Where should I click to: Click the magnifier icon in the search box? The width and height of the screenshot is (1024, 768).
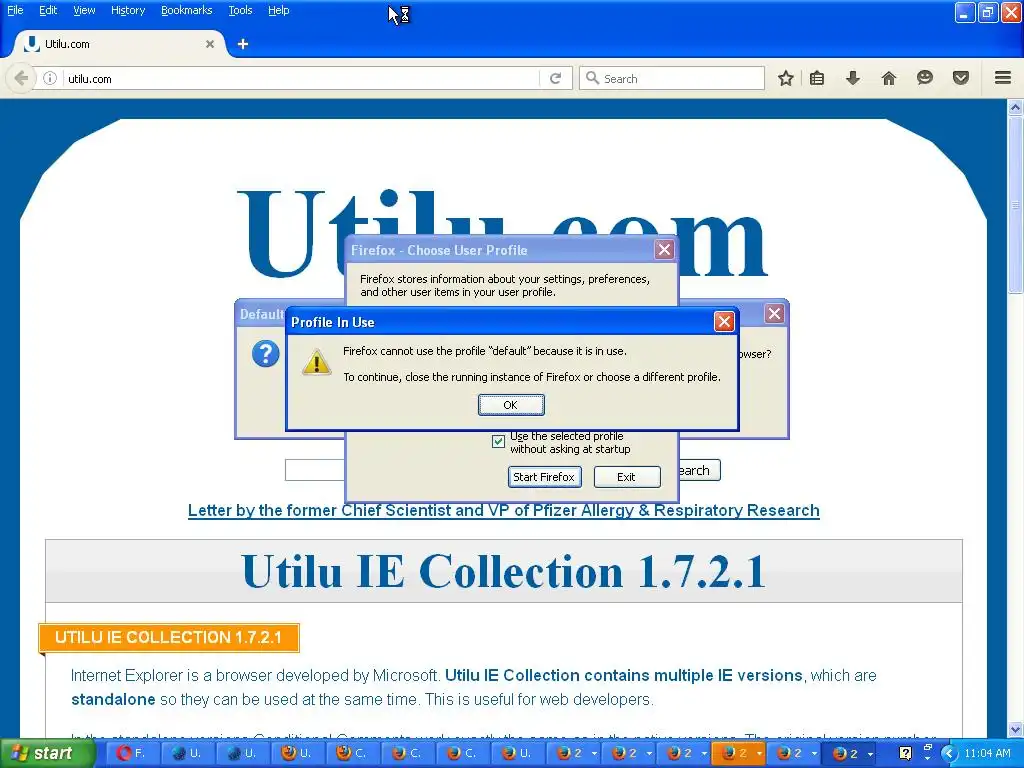(592, 78)
